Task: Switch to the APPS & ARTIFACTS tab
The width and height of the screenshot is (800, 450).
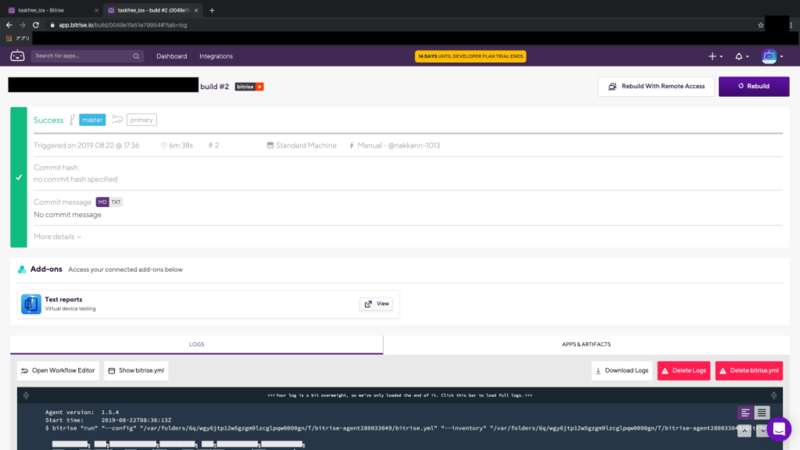Action: (x=586, y=344)
